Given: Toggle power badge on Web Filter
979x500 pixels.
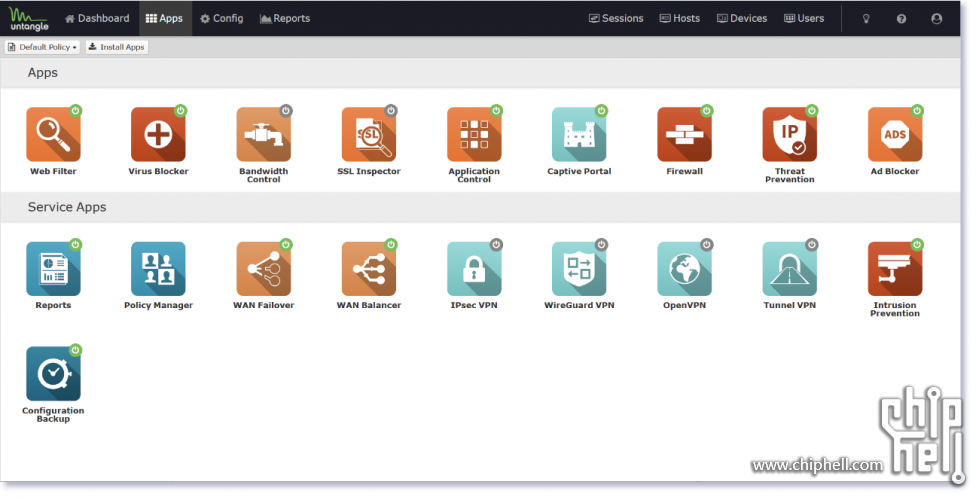Looking at the screenshot, I should pyautogui.click(x=76, y=110).
